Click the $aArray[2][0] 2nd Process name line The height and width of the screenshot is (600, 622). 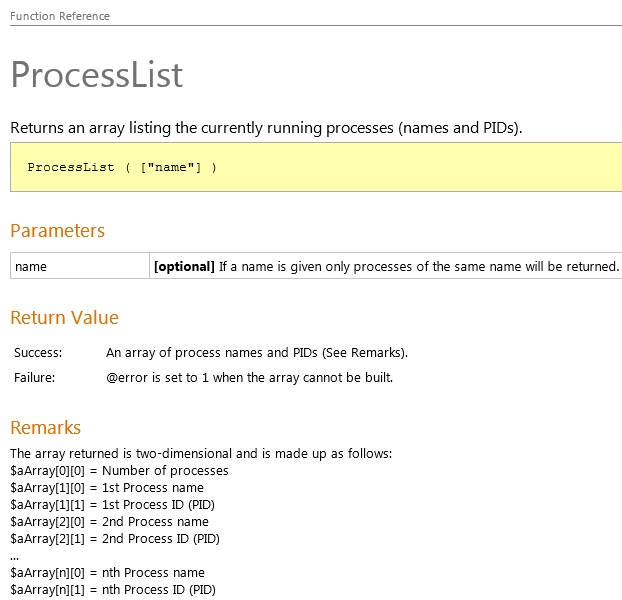(x=109, y=522)
